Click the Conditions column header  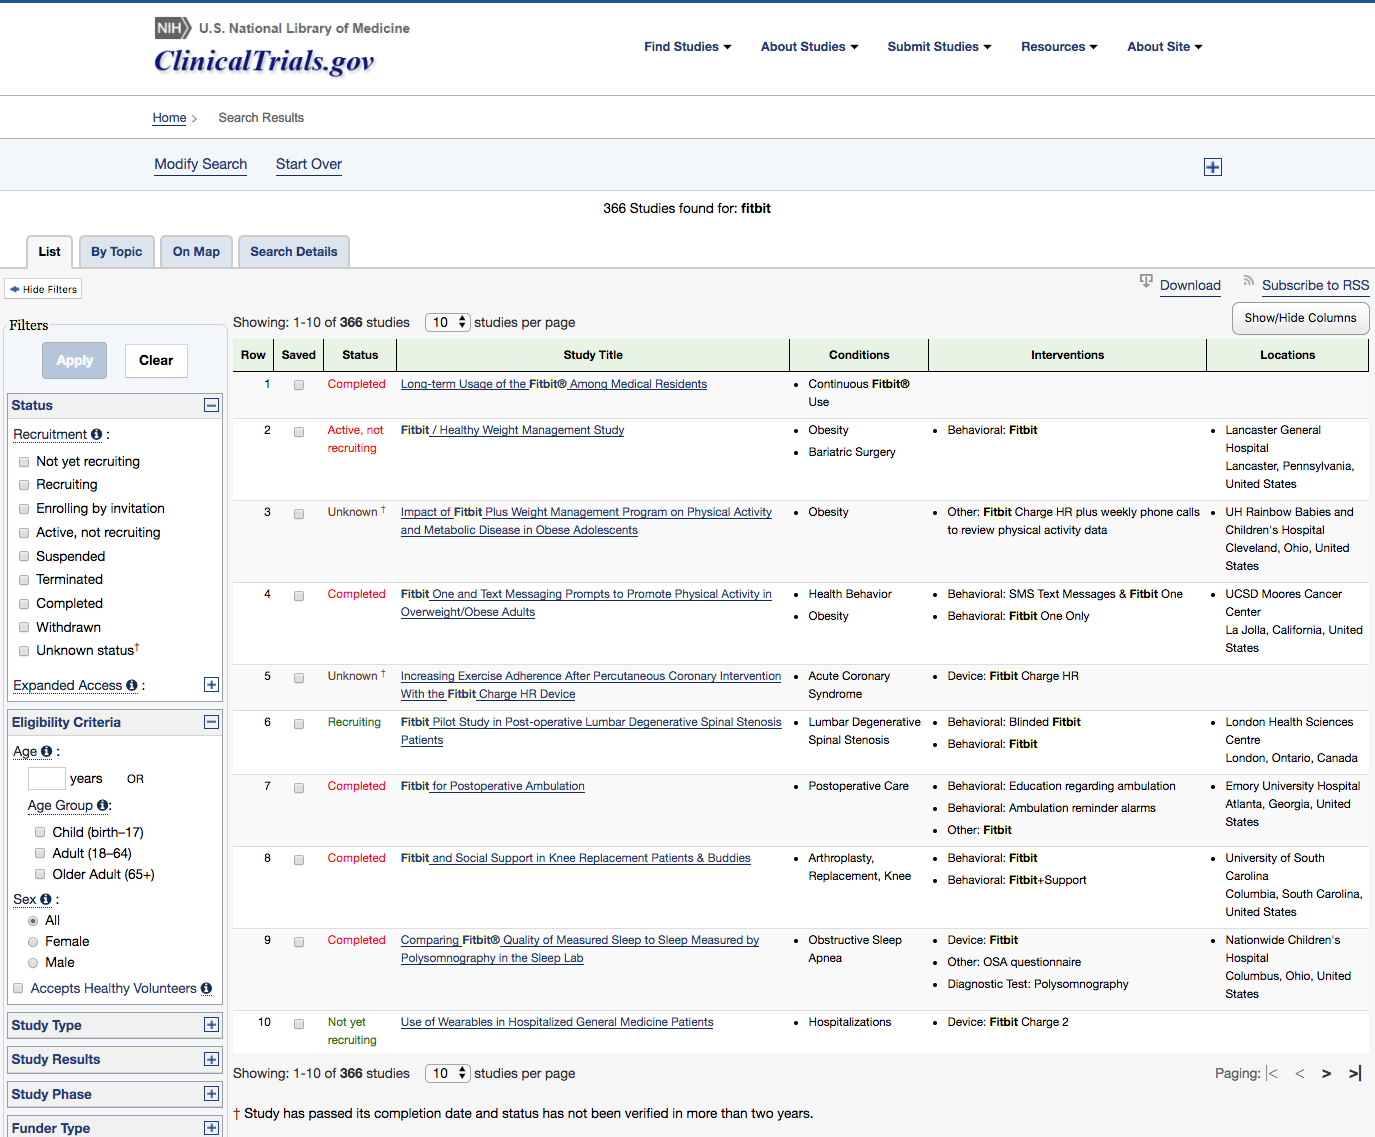pyautogui.click(x=859, y=355)
